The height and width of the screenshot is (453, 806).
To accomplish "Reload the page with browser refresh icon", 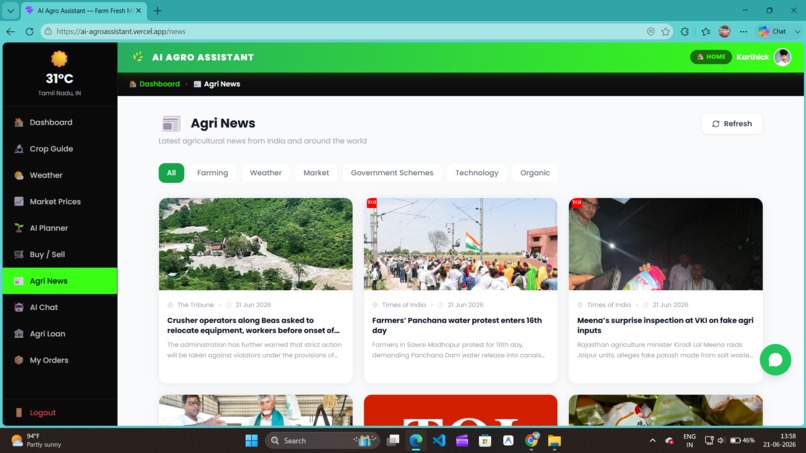I will tap(29, 31).
